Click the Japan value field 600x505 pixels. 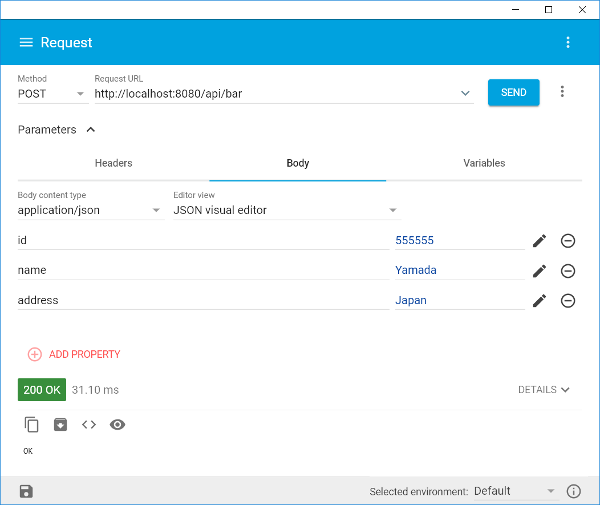pos(460,300)
